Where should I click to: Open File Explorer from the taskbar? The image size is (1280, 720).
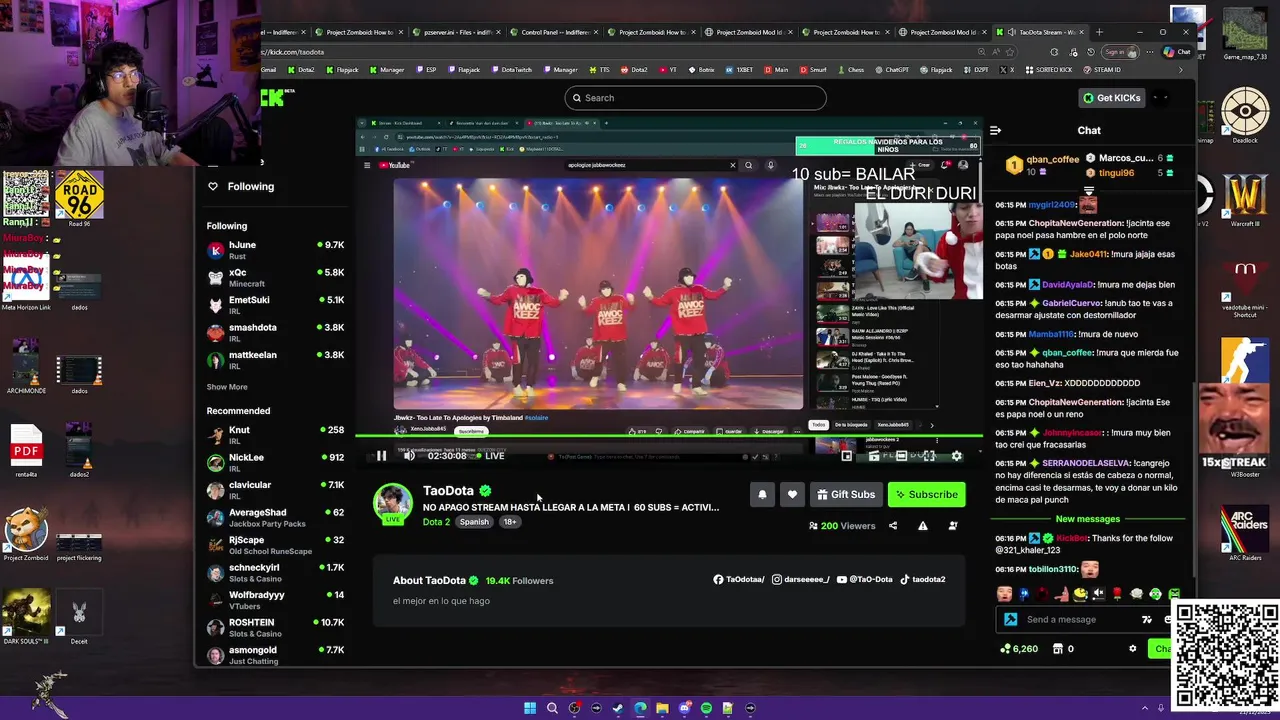point(662,708)
